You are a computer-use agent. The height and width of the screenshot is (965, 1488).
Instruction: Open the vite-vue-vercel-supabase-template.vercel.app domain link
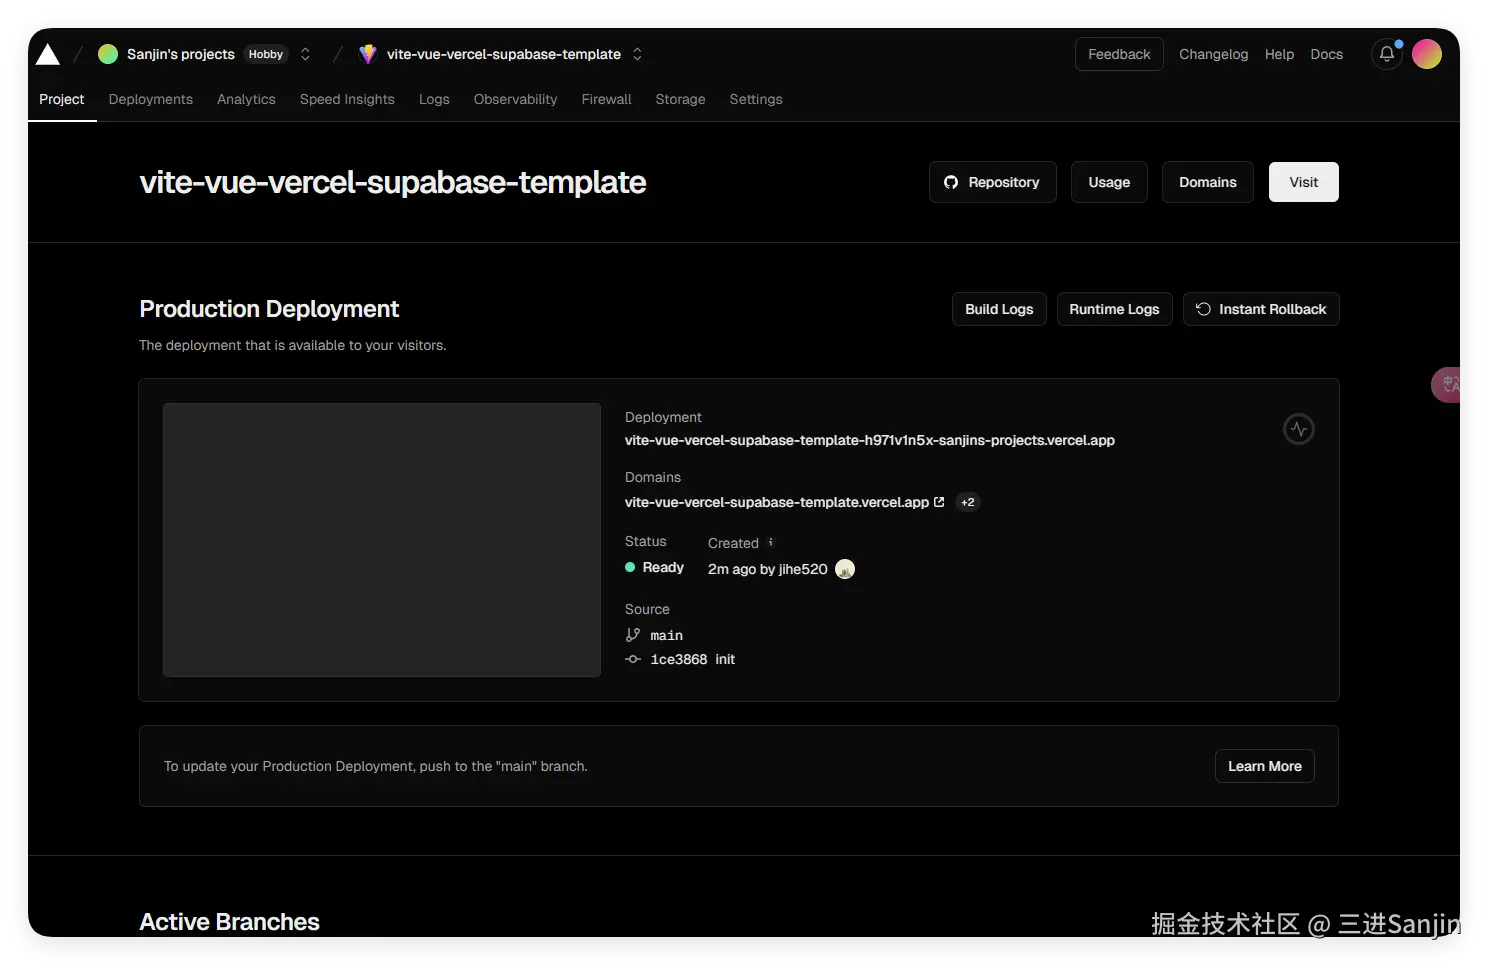click(x=777, y=502)
